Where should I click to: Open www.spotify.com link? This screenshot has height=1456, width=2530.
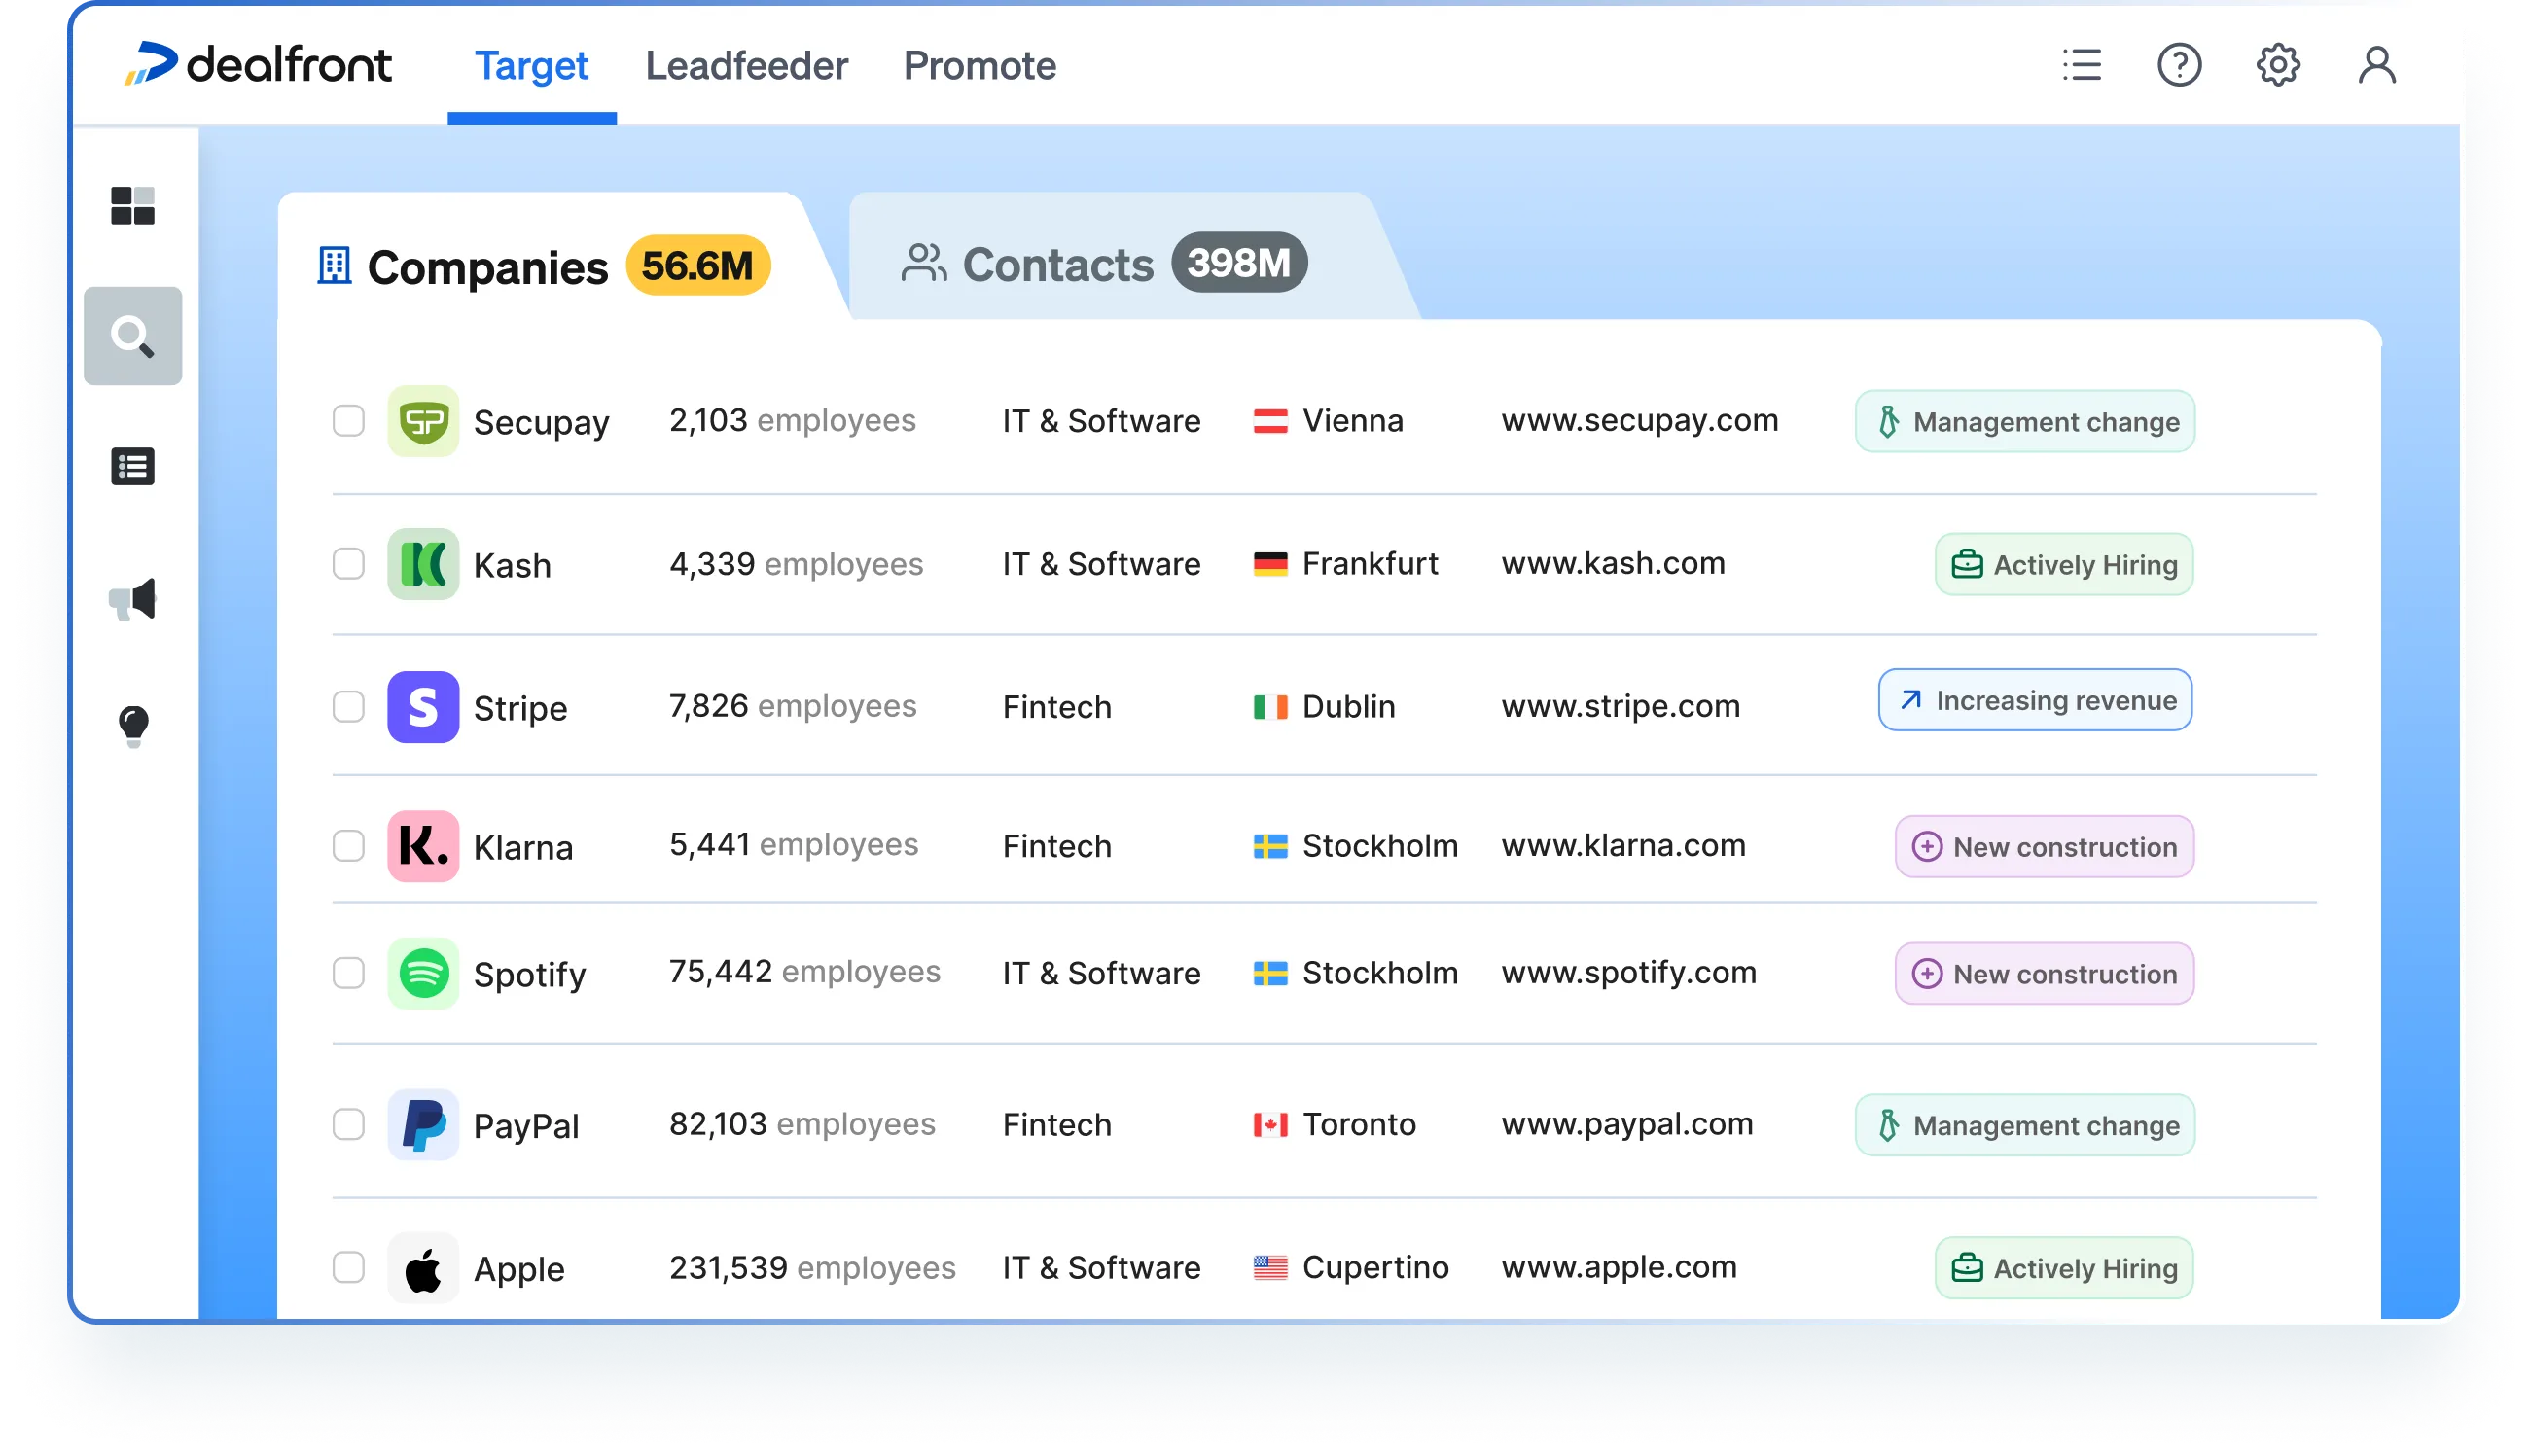pos(1628,973)
